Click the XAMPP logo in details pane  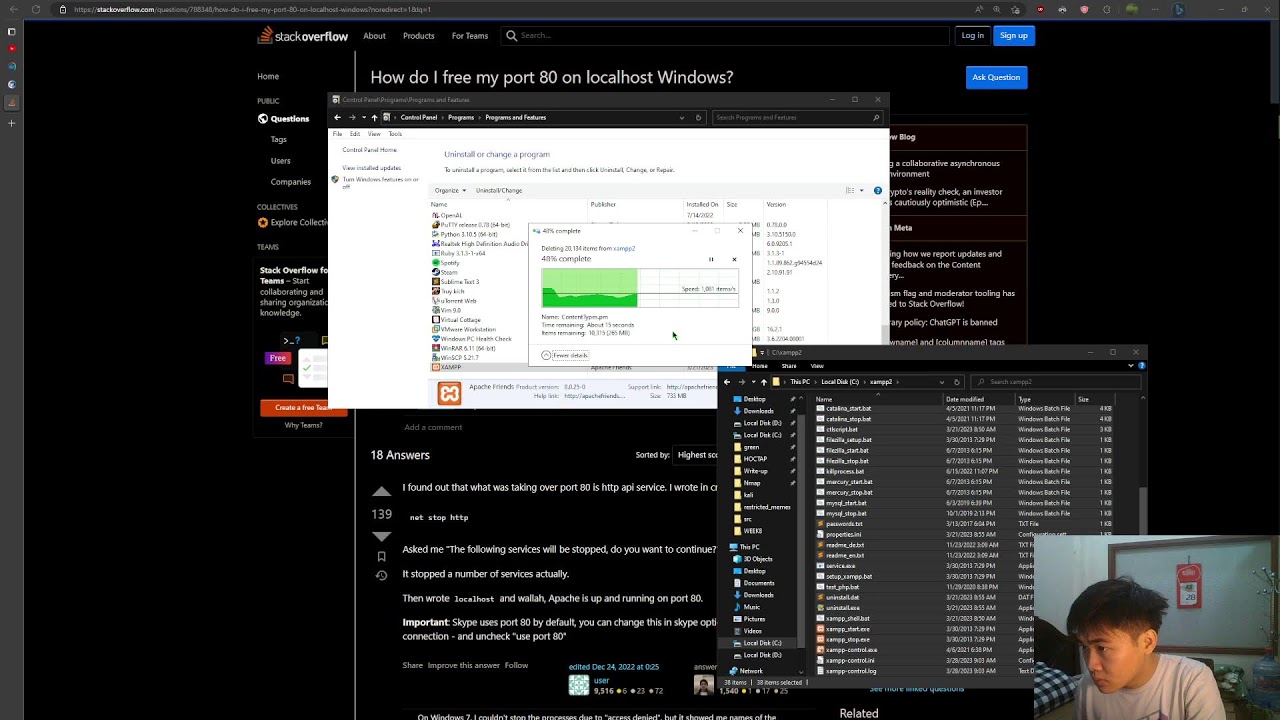tap(449, 394)
